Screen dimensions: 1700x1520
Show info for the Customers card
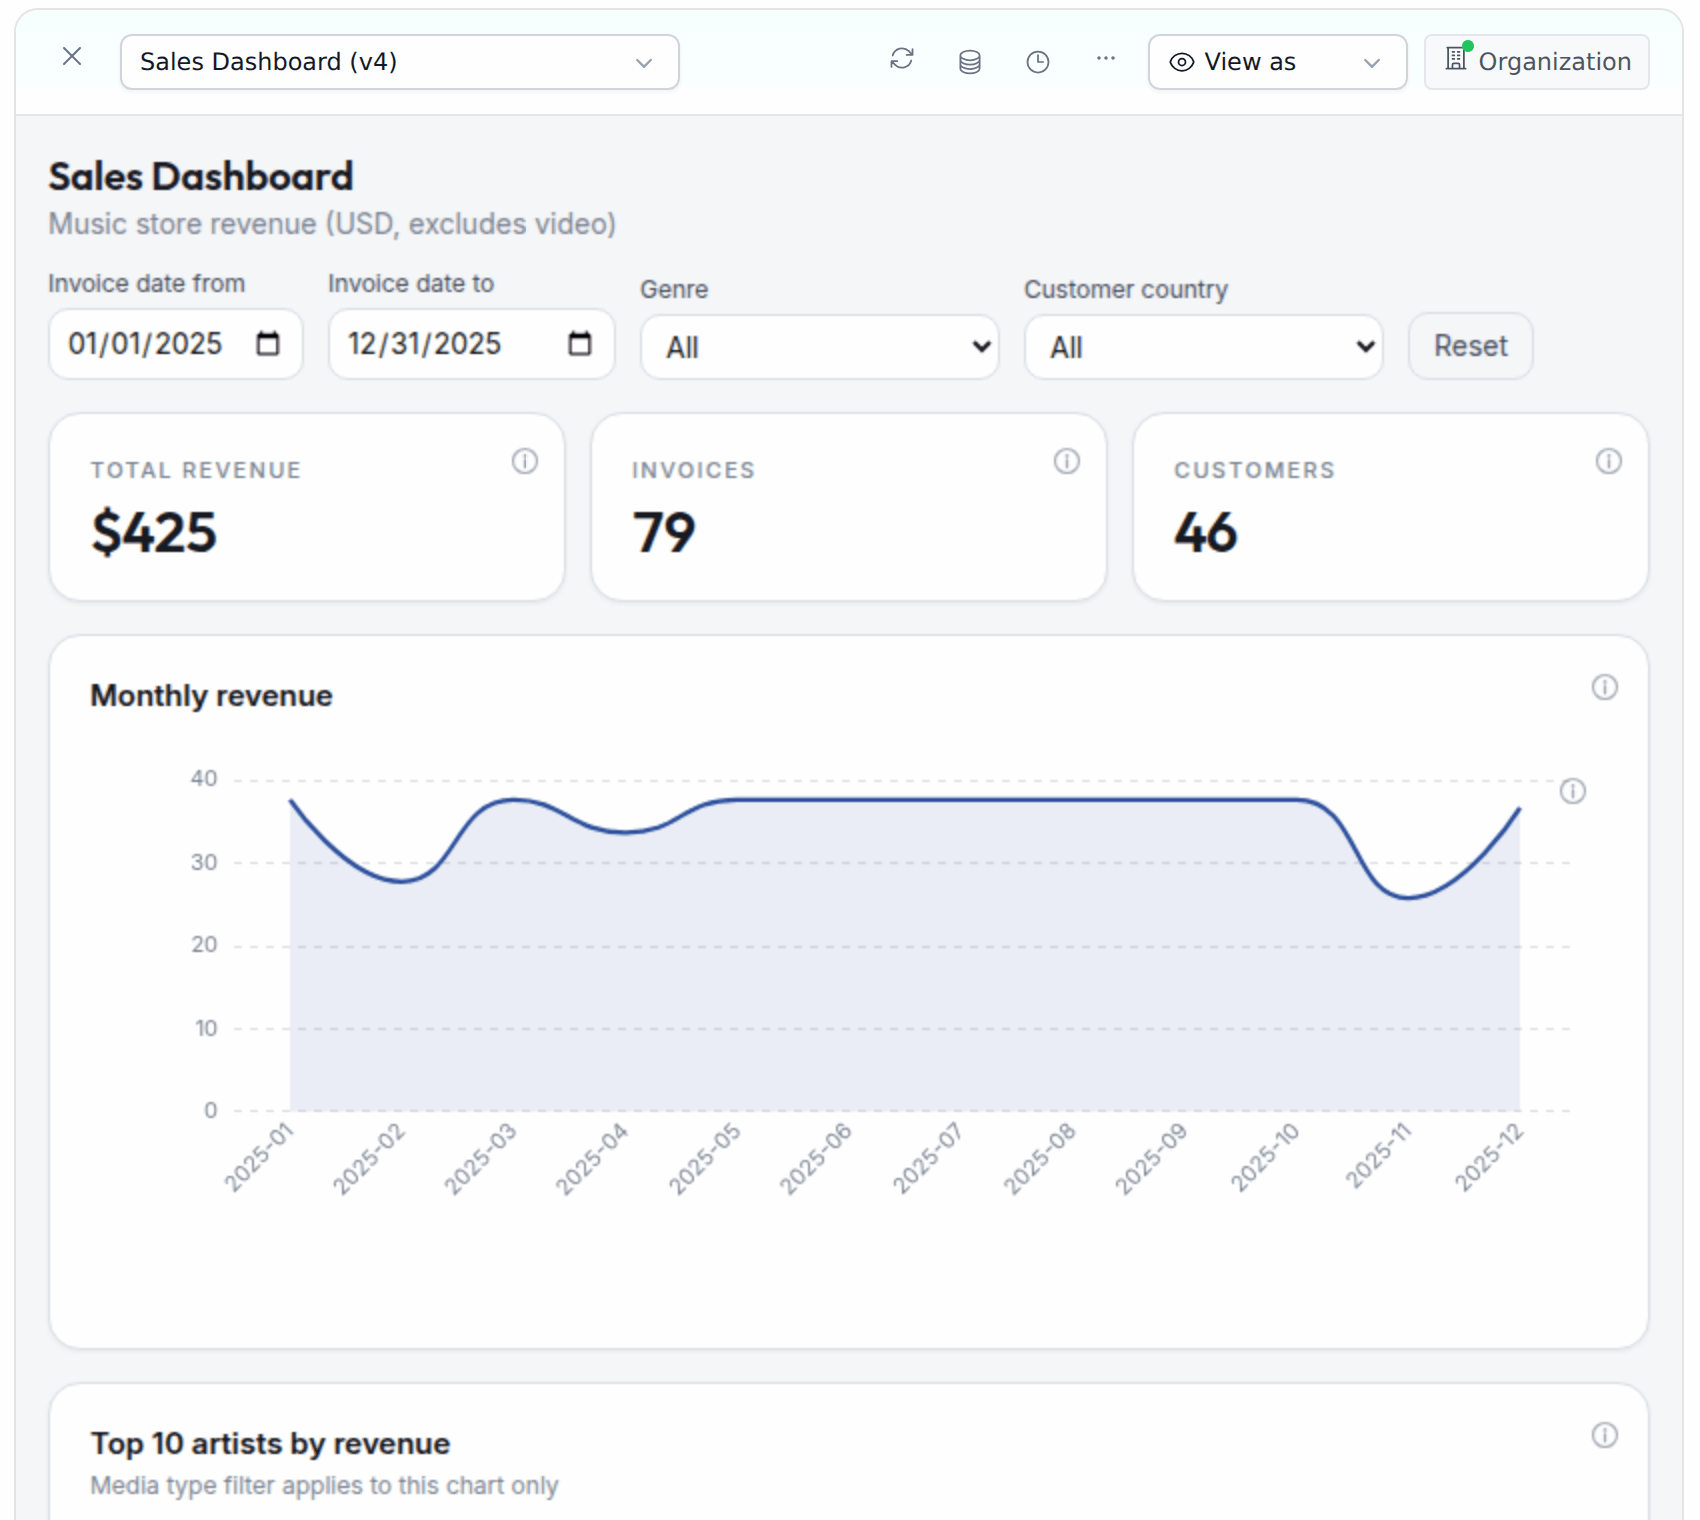click(1609, 461)
